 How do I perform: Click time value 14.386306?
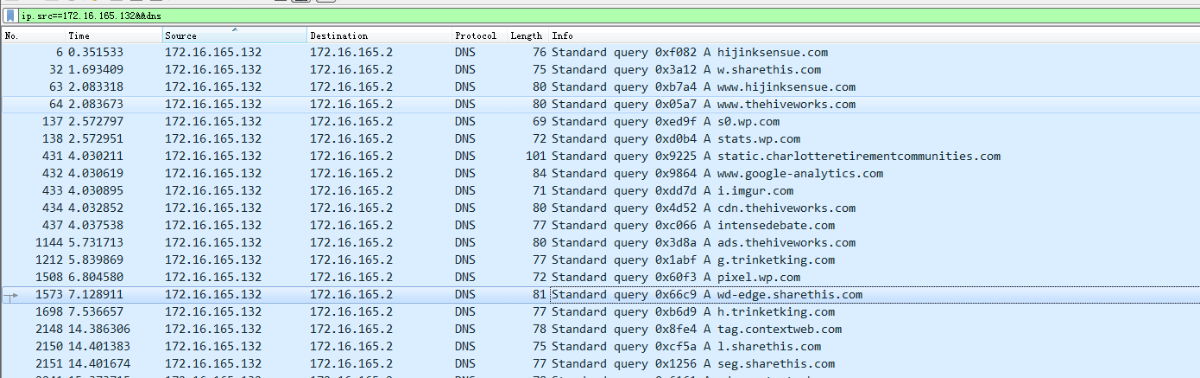pos(99,329)
